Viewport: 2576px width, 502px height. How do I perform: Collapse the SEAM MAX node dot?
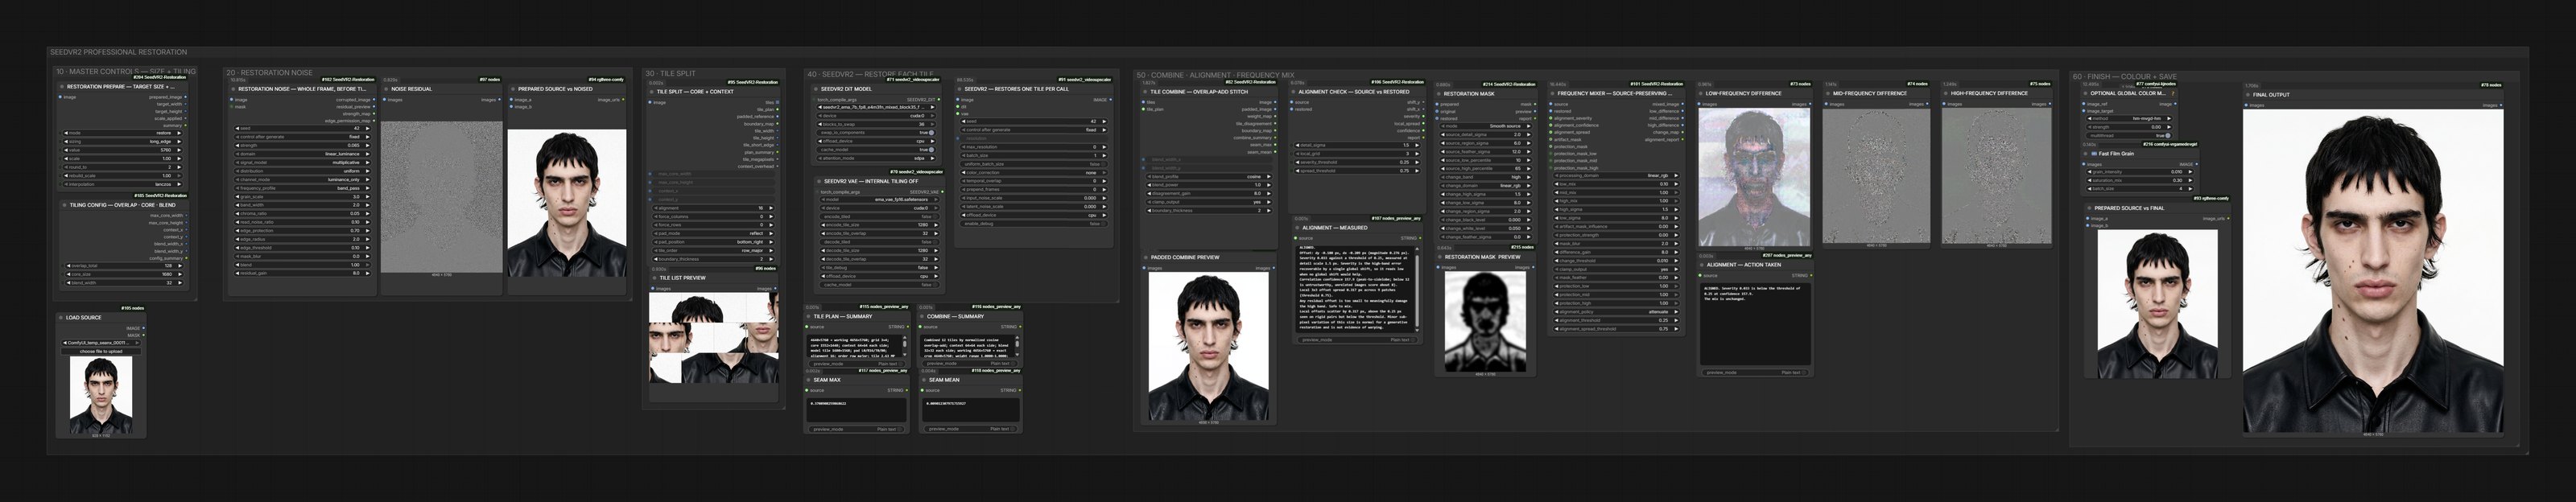pos(809,380)
